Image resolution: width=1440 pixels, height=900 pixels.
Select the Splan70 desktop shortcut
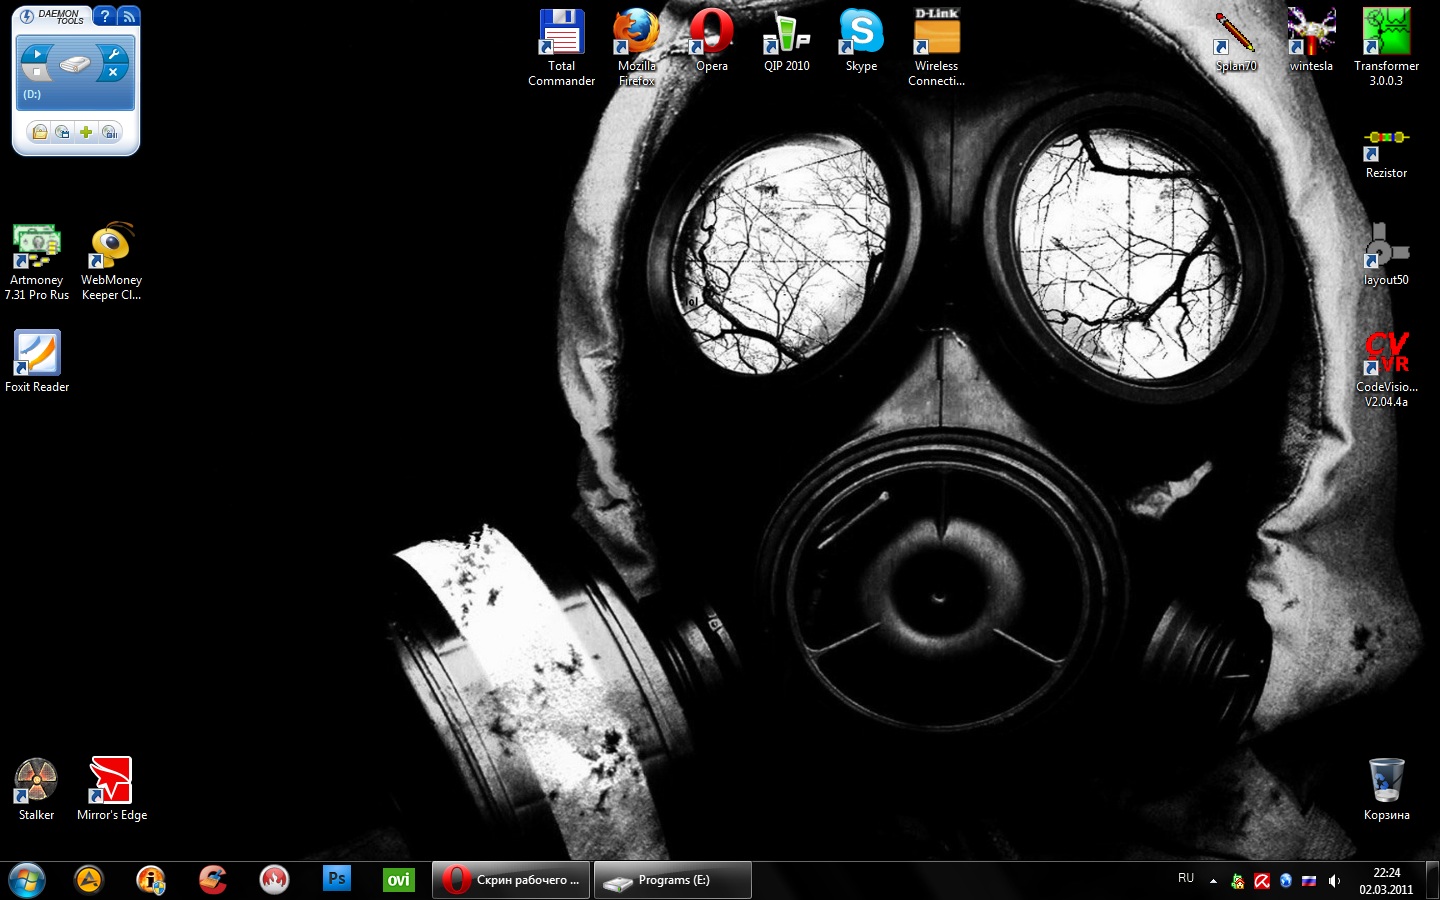1236,40
